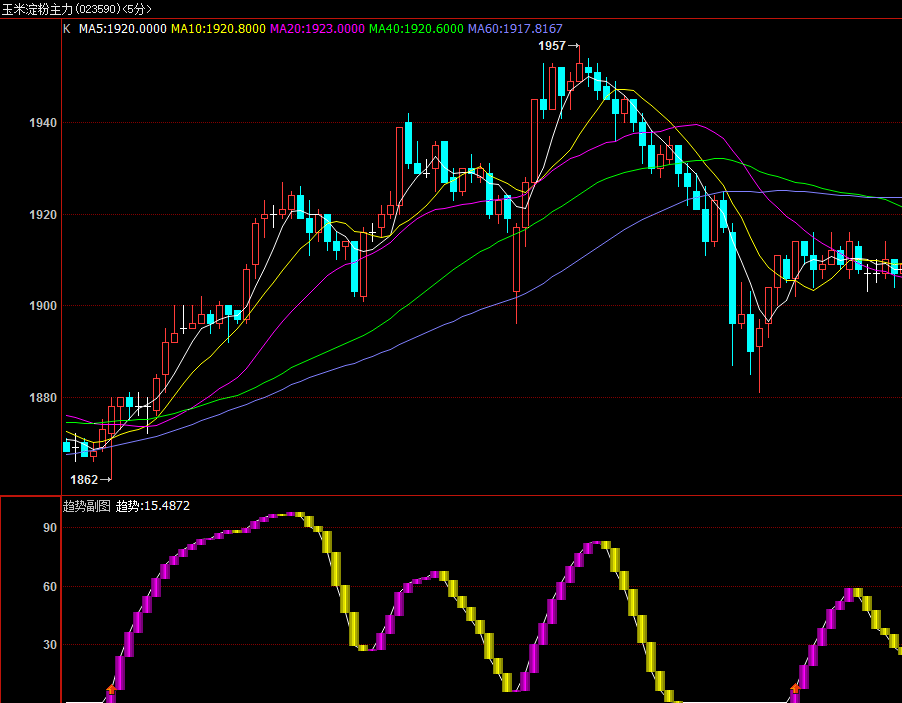Viewport: 902px width, 703px height.
Task: Click the 1920 price axis label
Action: click(x=43, y=215)
